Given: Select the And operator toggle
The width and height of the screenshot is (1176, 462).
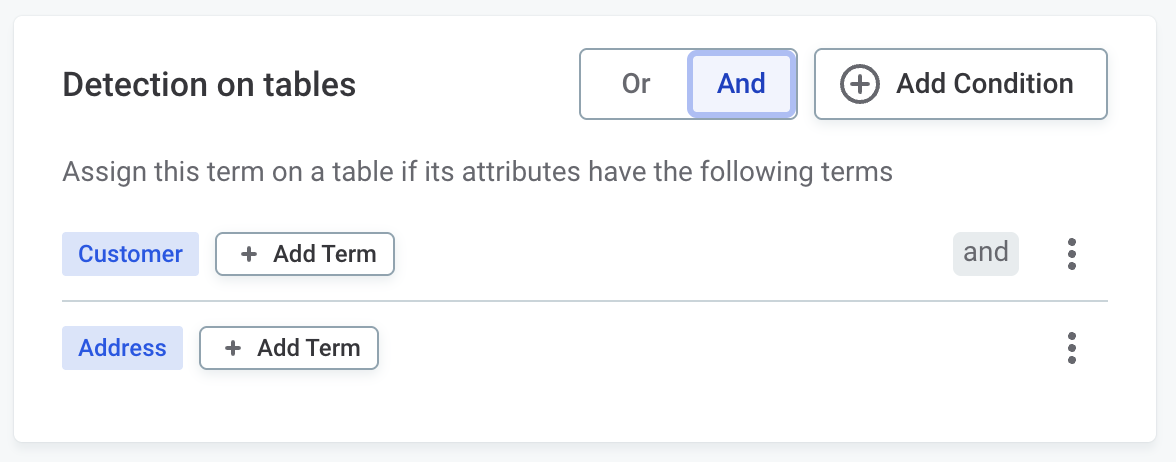Looking at the screenshot, I should click(x=741, y=84).
